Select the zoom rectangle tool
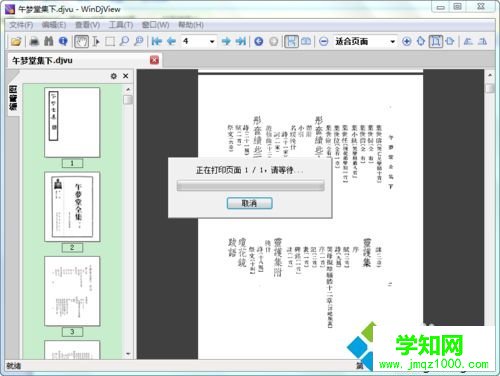Viewport: 500px width, 376px height. [x=139, y=41]
